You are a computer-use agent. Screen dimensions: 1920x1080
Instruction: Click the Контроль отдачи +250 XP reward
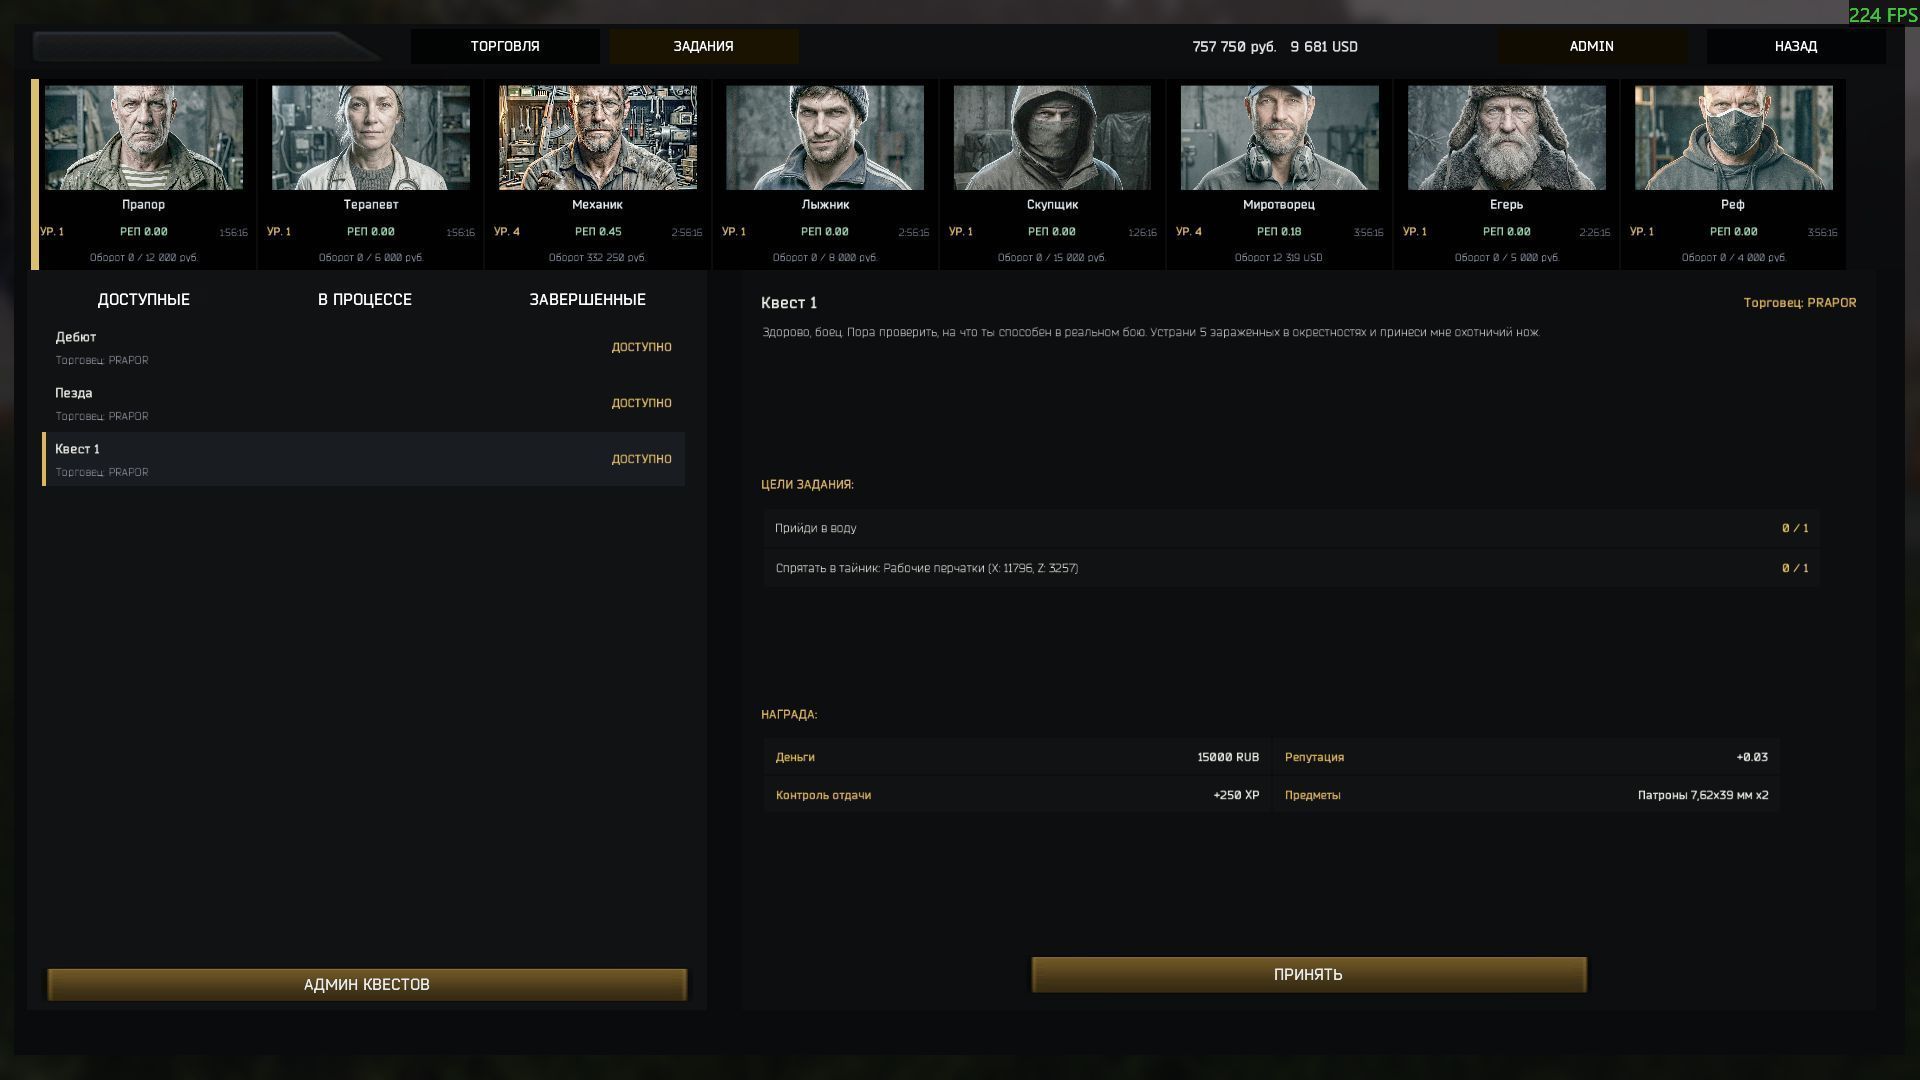click(1017, 795)
